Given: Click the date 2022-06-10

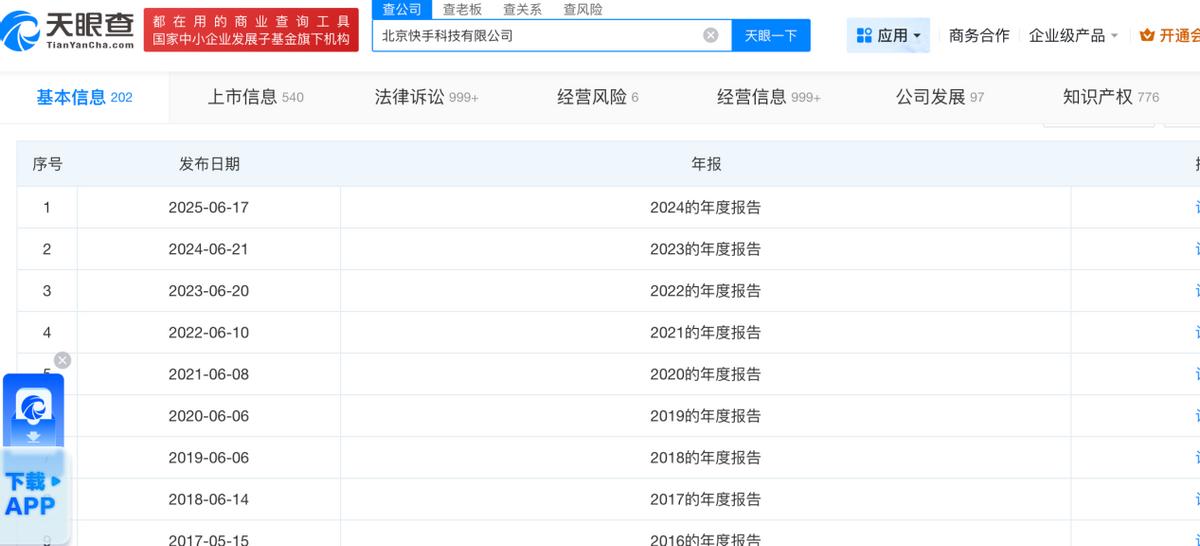Looking at the screenshot, I should (x=209, y=332).
